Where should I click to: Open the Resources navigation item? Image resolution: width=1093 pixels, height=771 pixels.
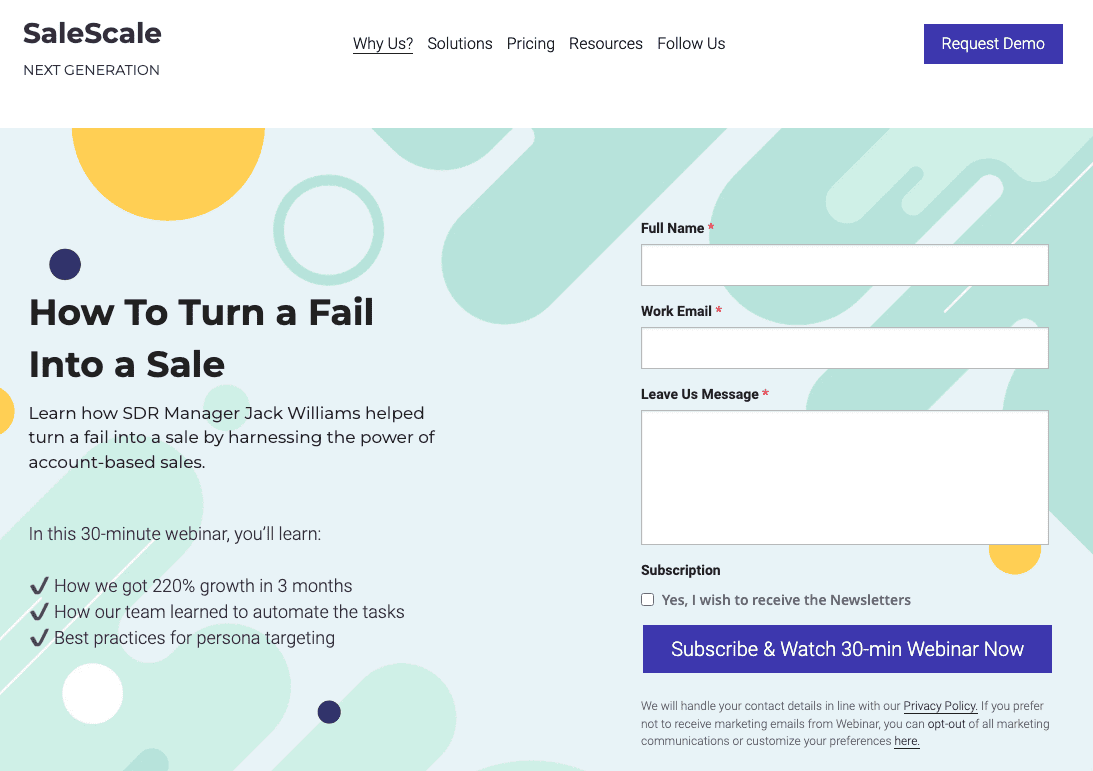point(606,44)
